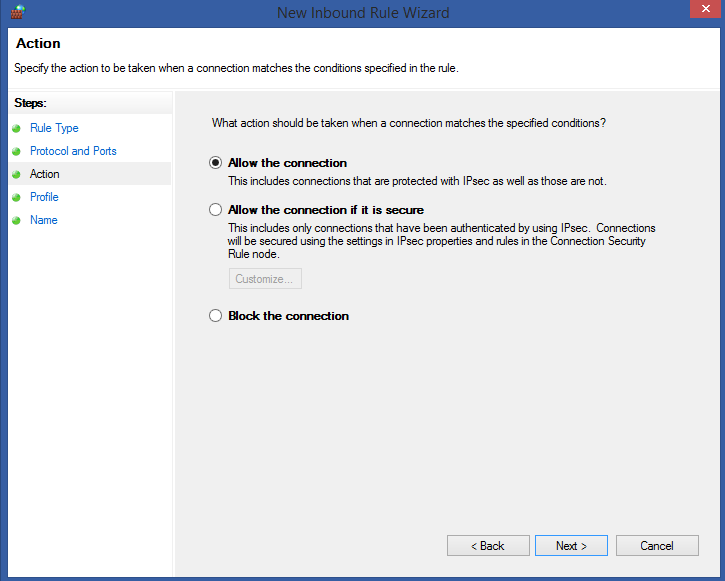725x581 pixels.
Task: Click the Next button
Action: pos(571,546)
